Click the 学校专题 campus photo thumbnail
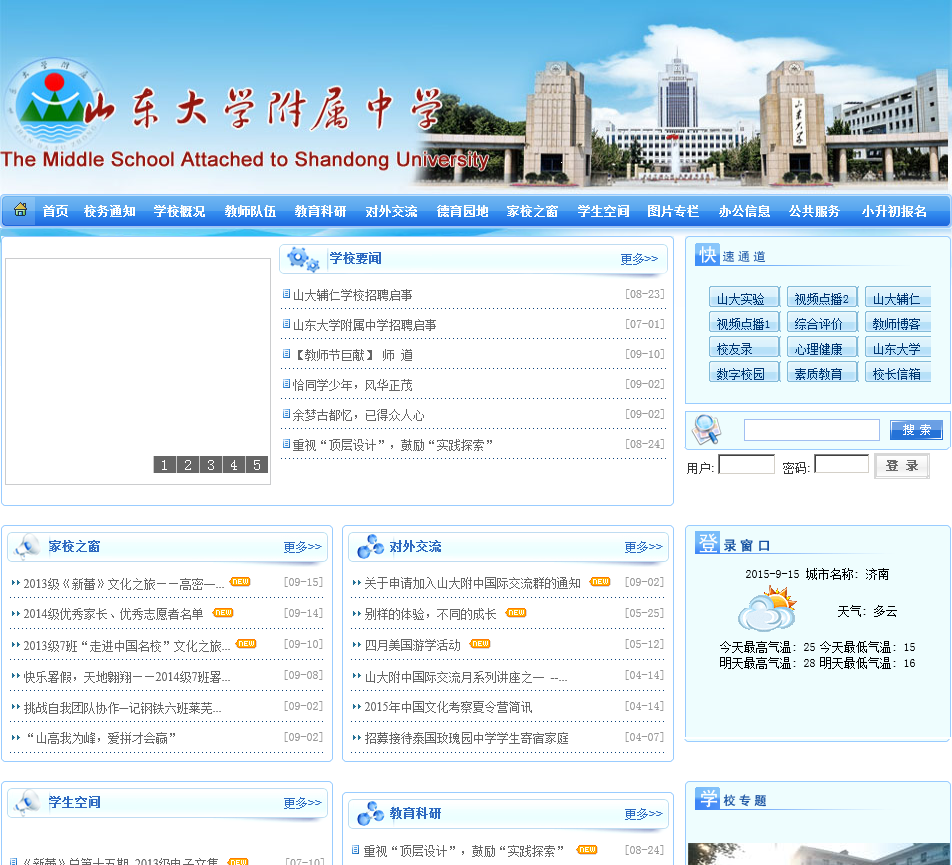 click(x=818, y=853)
